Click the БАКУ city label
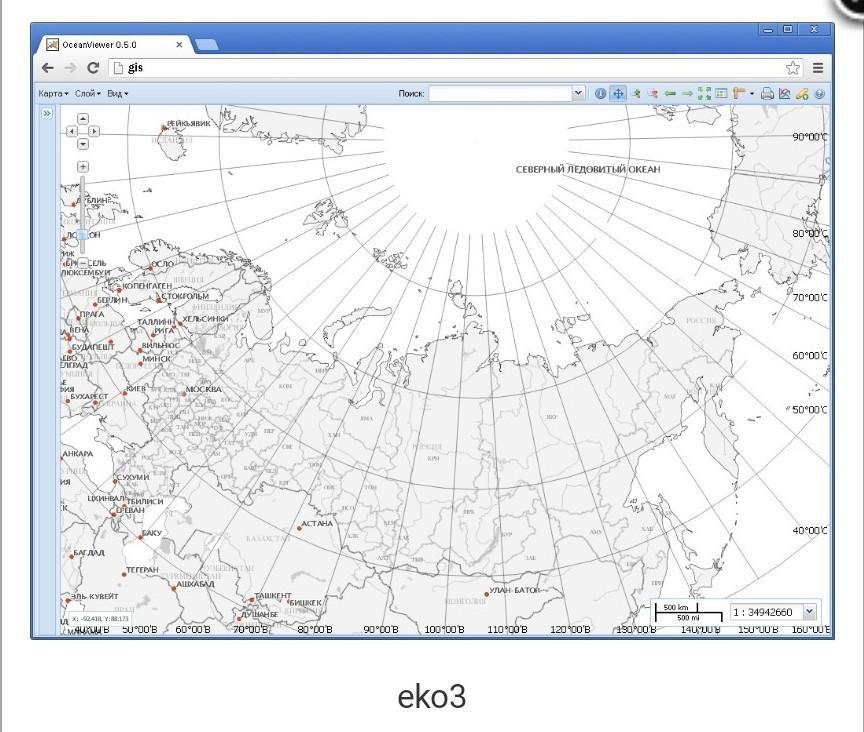The image size is (864, 732). pos(152,533)
